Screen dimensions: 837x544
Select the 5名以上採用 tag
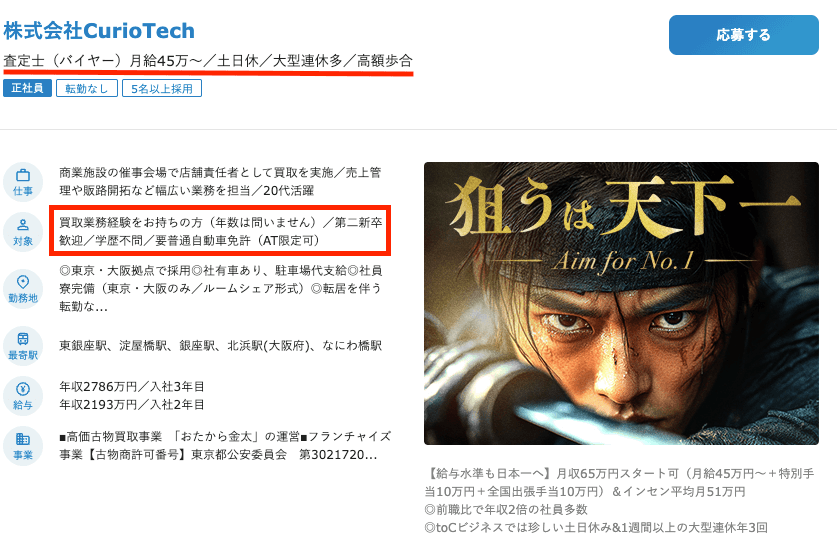162,89
